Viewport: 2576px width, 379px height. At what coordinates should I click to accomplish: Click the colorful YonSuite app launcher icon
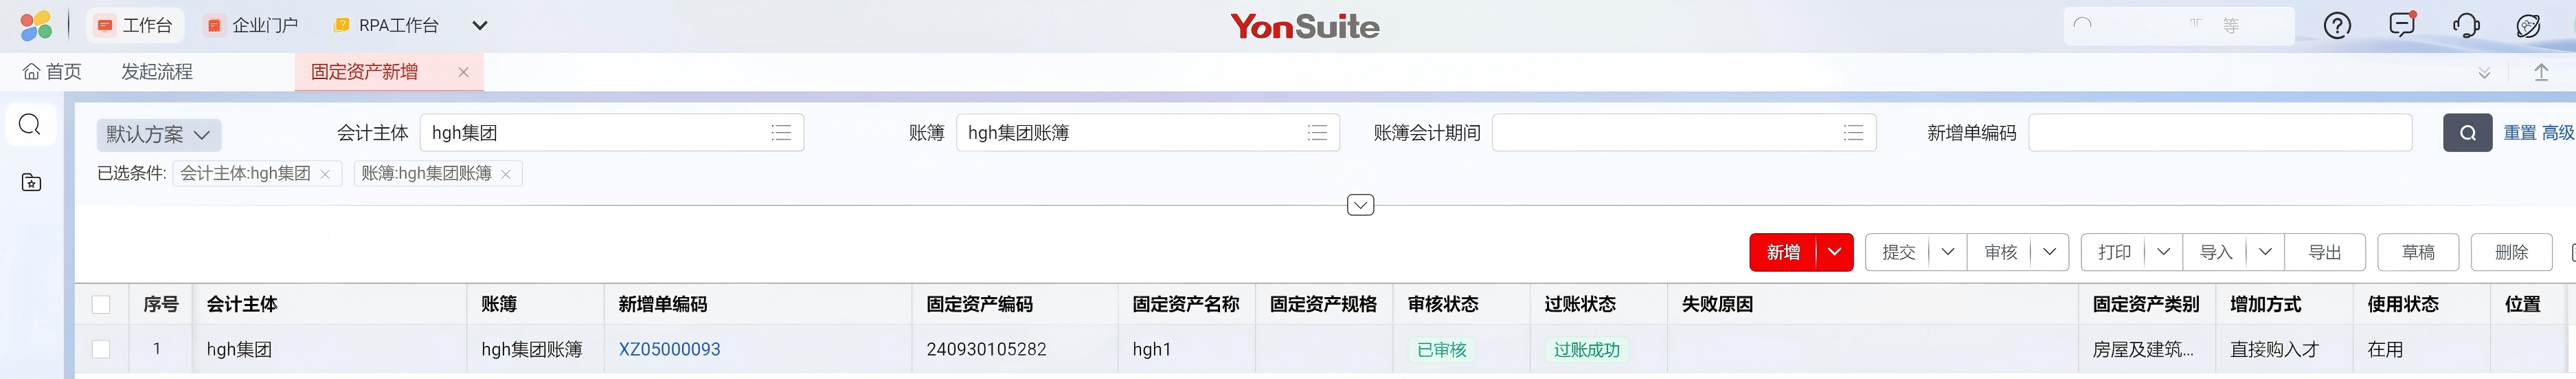tap(36, 25)
